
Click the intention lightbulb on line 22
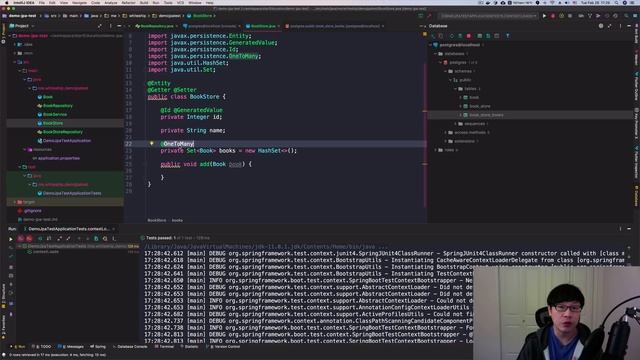pos(151,144)
